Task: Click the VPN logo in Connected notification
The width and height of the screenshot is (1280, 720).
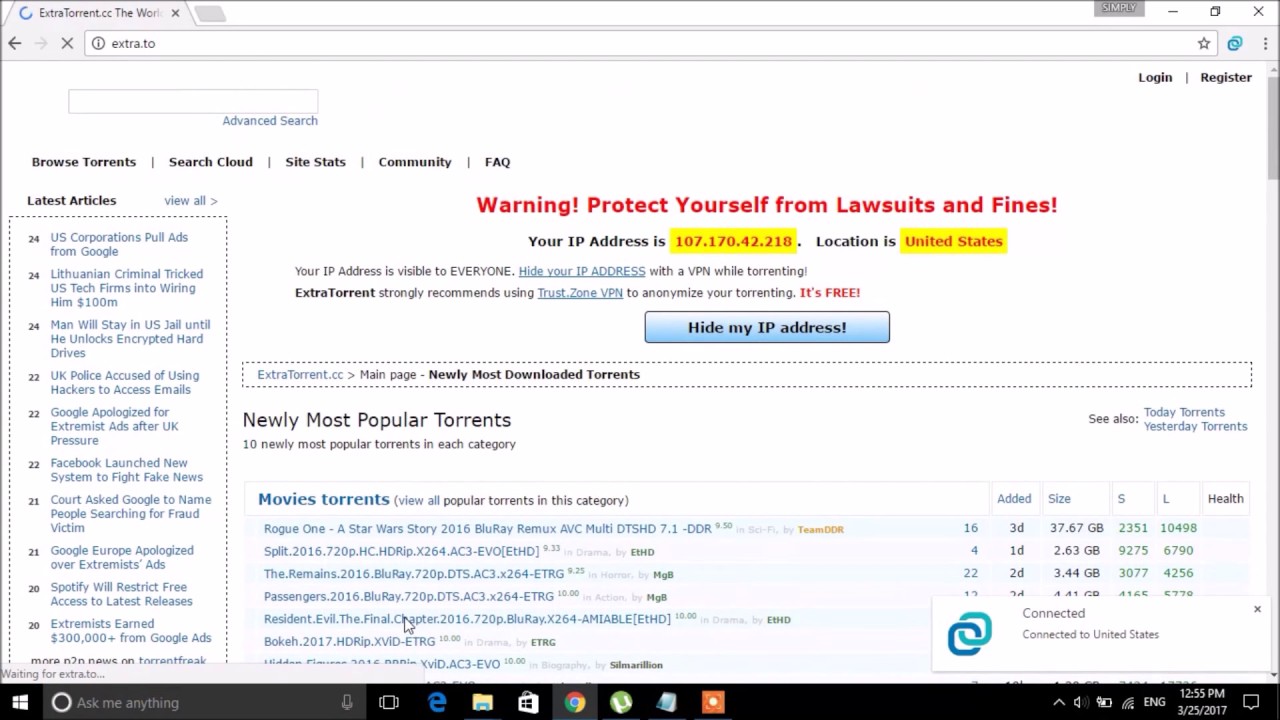Action: pyautogui.click(x=969, y=633)
